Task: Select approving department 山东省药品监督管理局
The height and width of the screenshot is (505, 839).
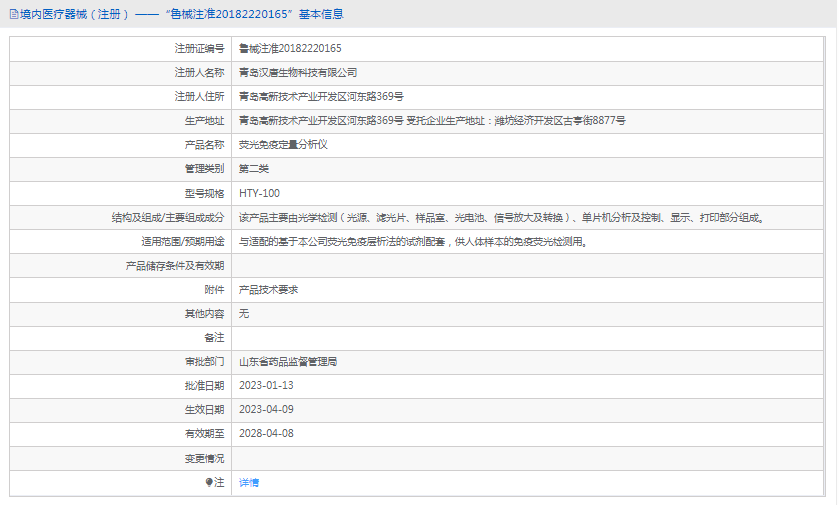Action: pos(288,362)
